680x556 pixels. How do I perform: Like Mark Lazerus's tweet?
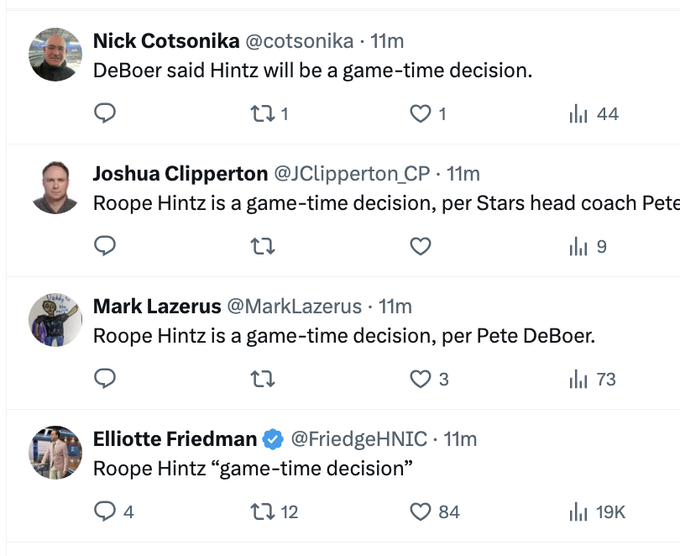tap(421, 379)
